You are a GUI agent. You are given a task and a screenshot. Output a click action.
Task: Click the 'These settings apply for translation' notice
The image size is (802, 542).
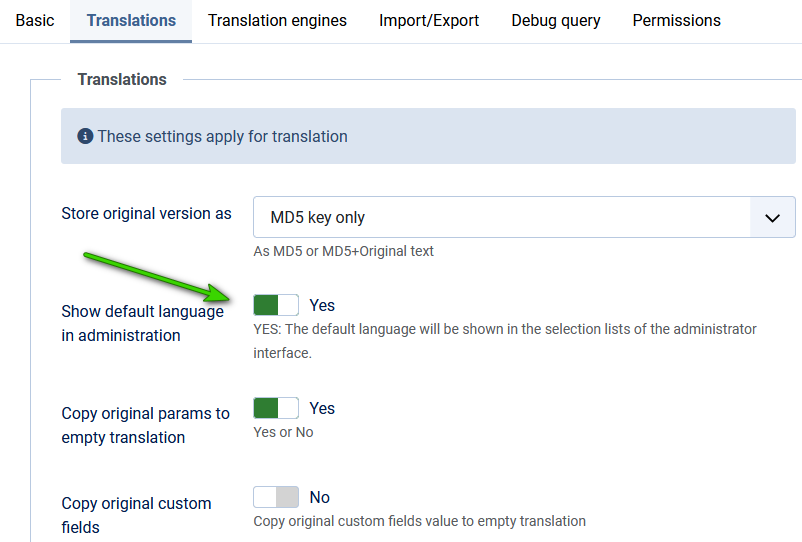222,136
